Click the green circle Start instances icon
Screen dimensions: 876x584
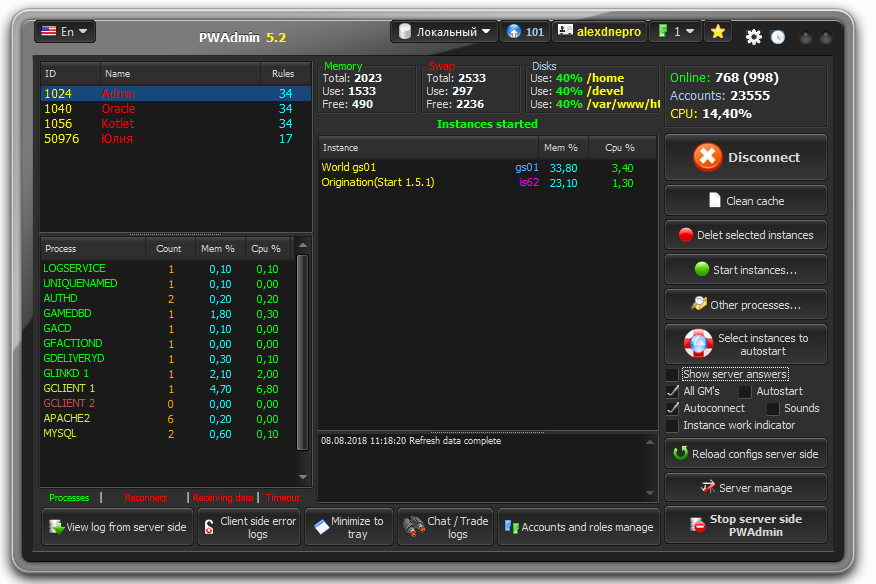702,269
